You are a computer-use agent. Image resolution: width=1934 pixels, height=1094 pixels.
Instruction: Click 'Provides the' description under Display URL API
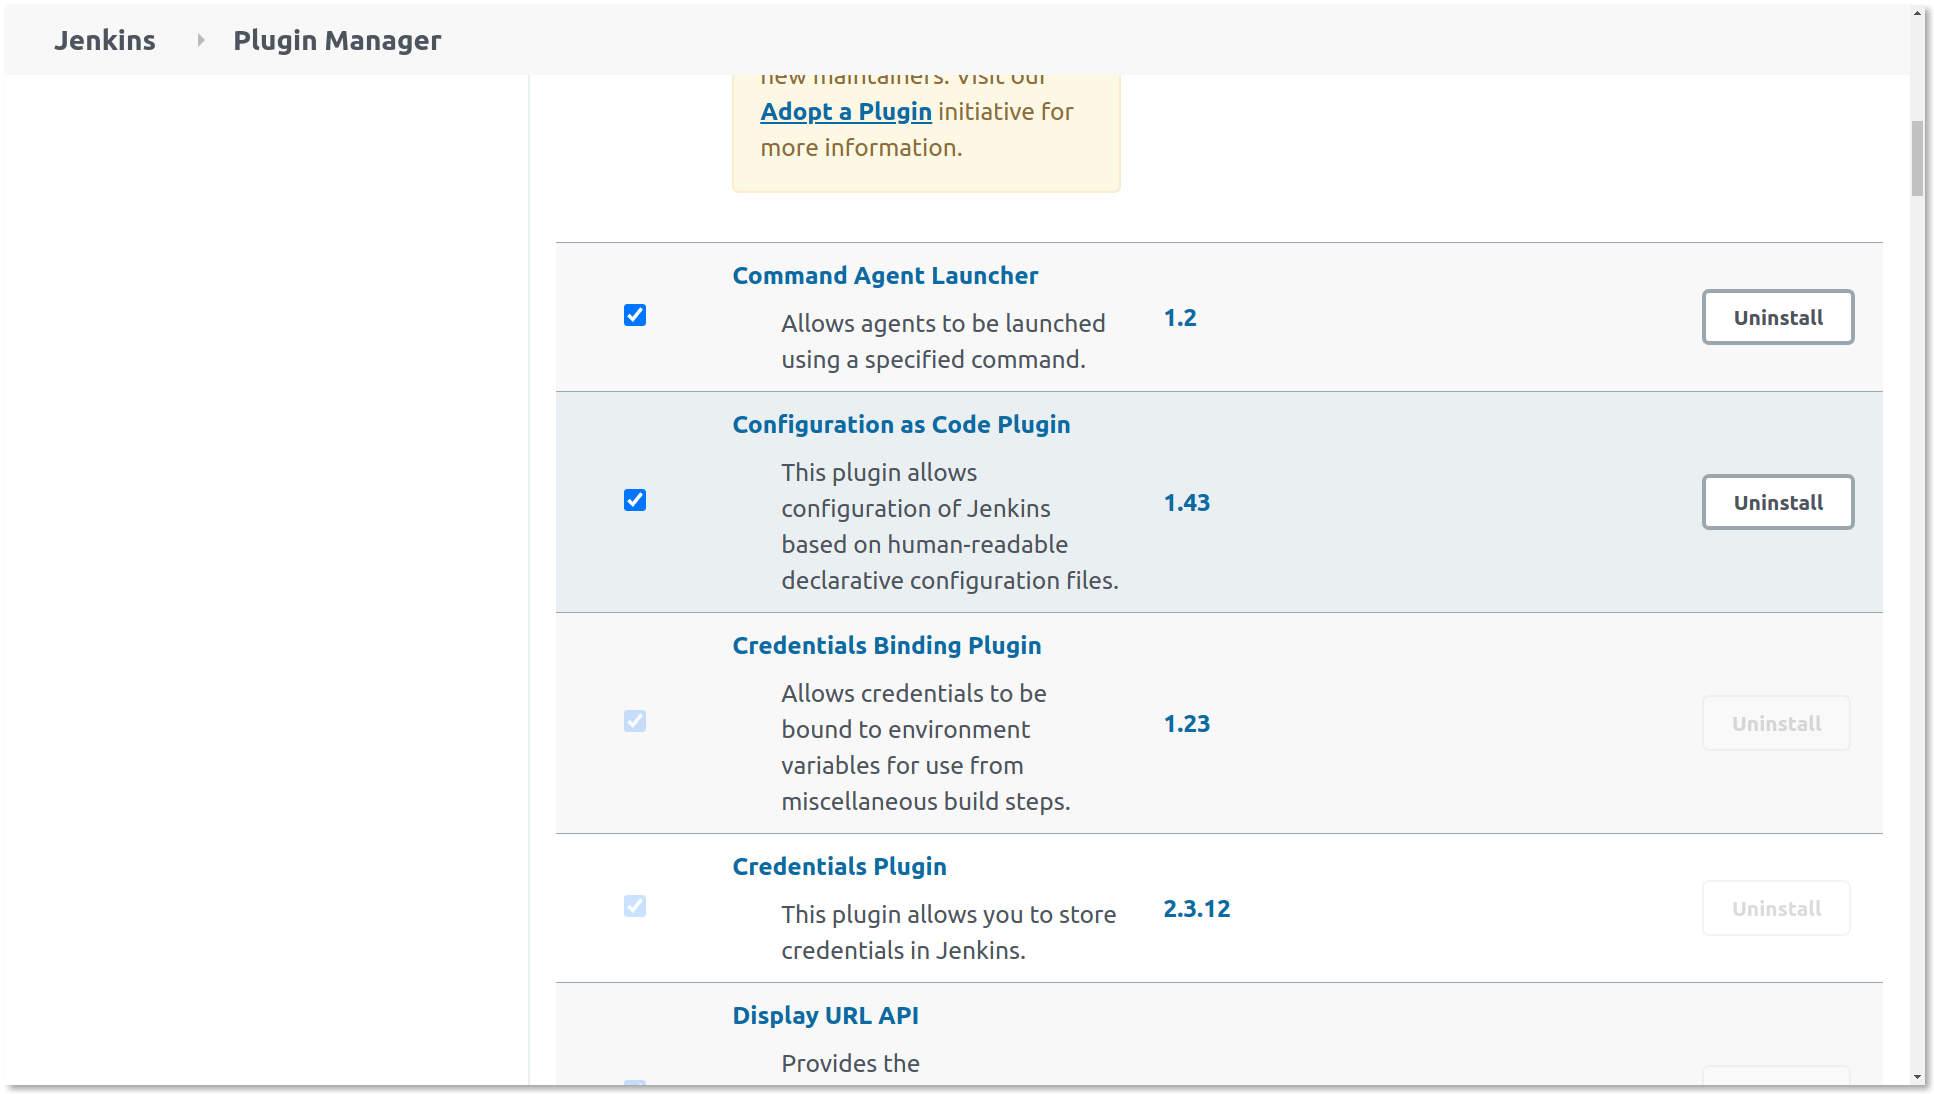click(x=850, y=1063)
